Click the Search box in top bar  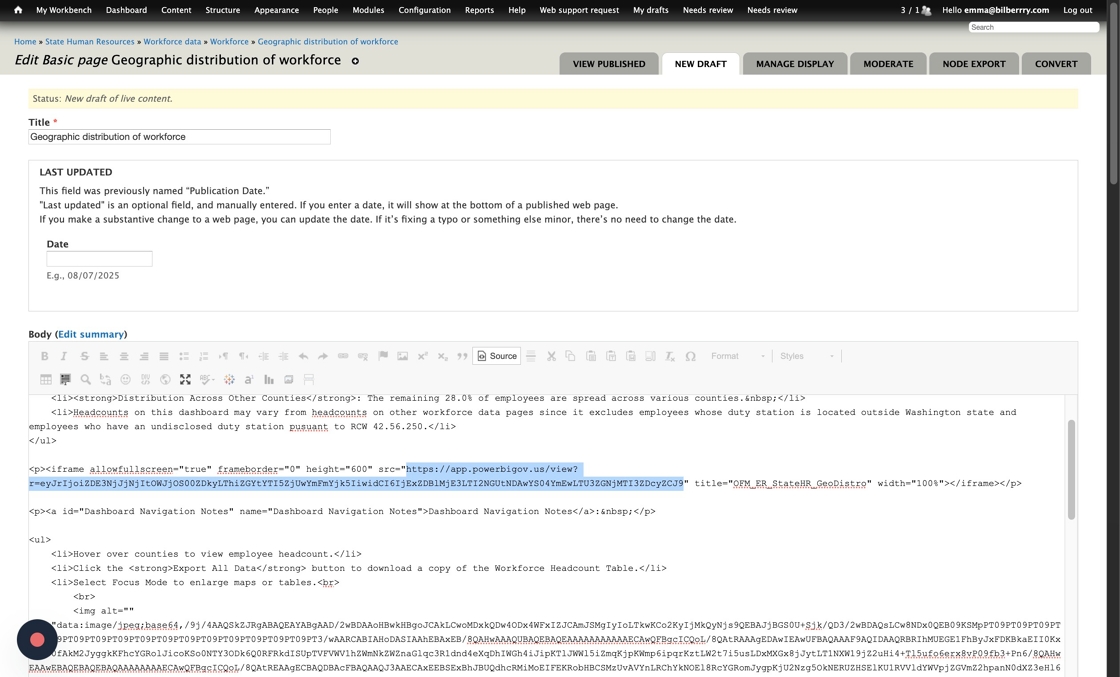1034,27
